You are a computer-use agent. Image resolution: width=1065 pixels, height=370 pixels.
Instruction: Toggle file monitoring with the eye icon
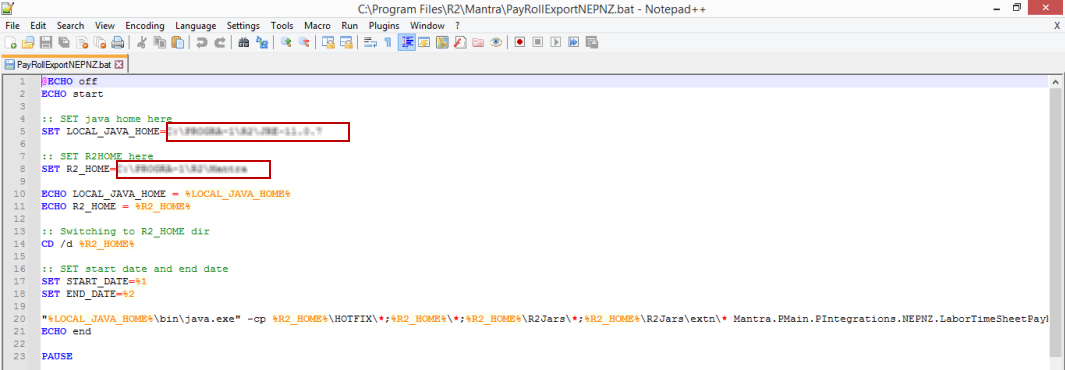[x=496, y=43]
